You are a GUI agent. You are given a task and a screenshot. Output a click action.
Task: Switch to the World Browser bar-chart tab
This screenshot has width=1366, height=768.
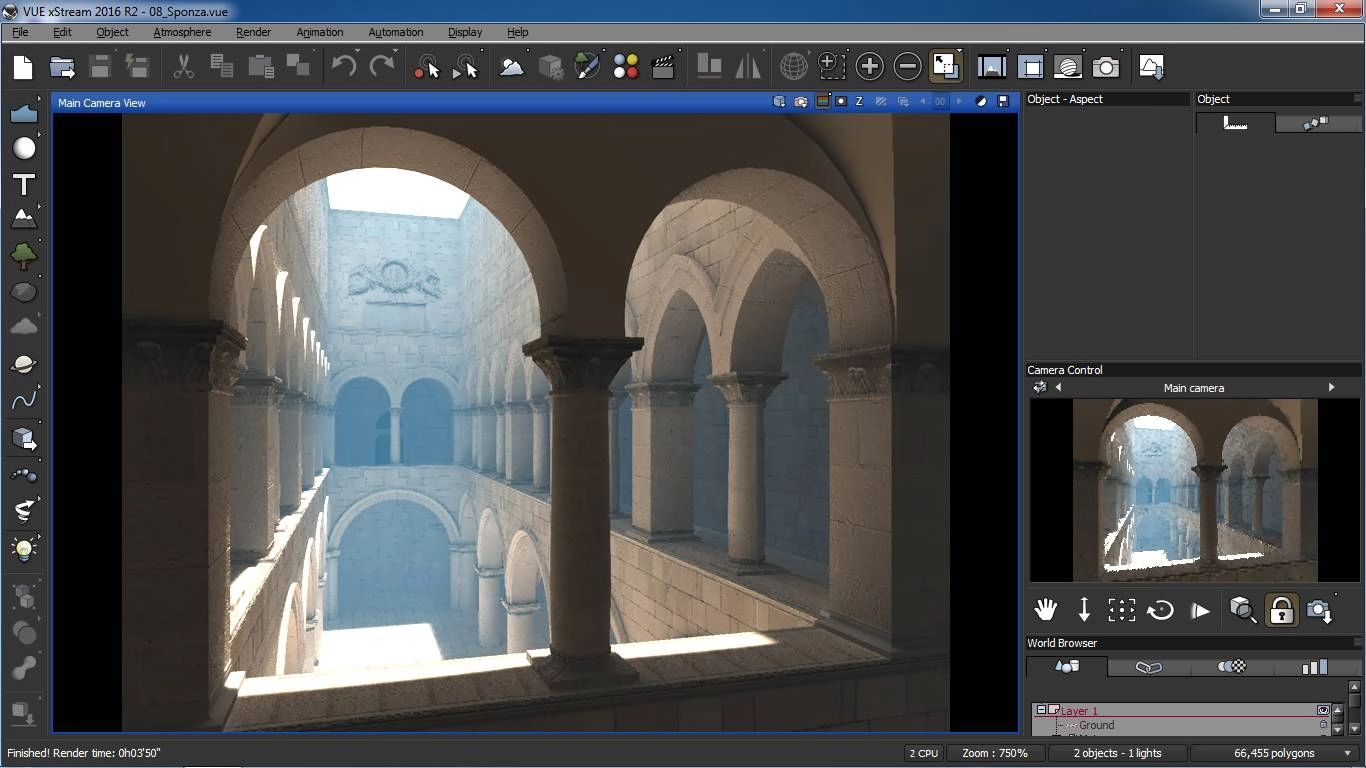coord(1314,667)
